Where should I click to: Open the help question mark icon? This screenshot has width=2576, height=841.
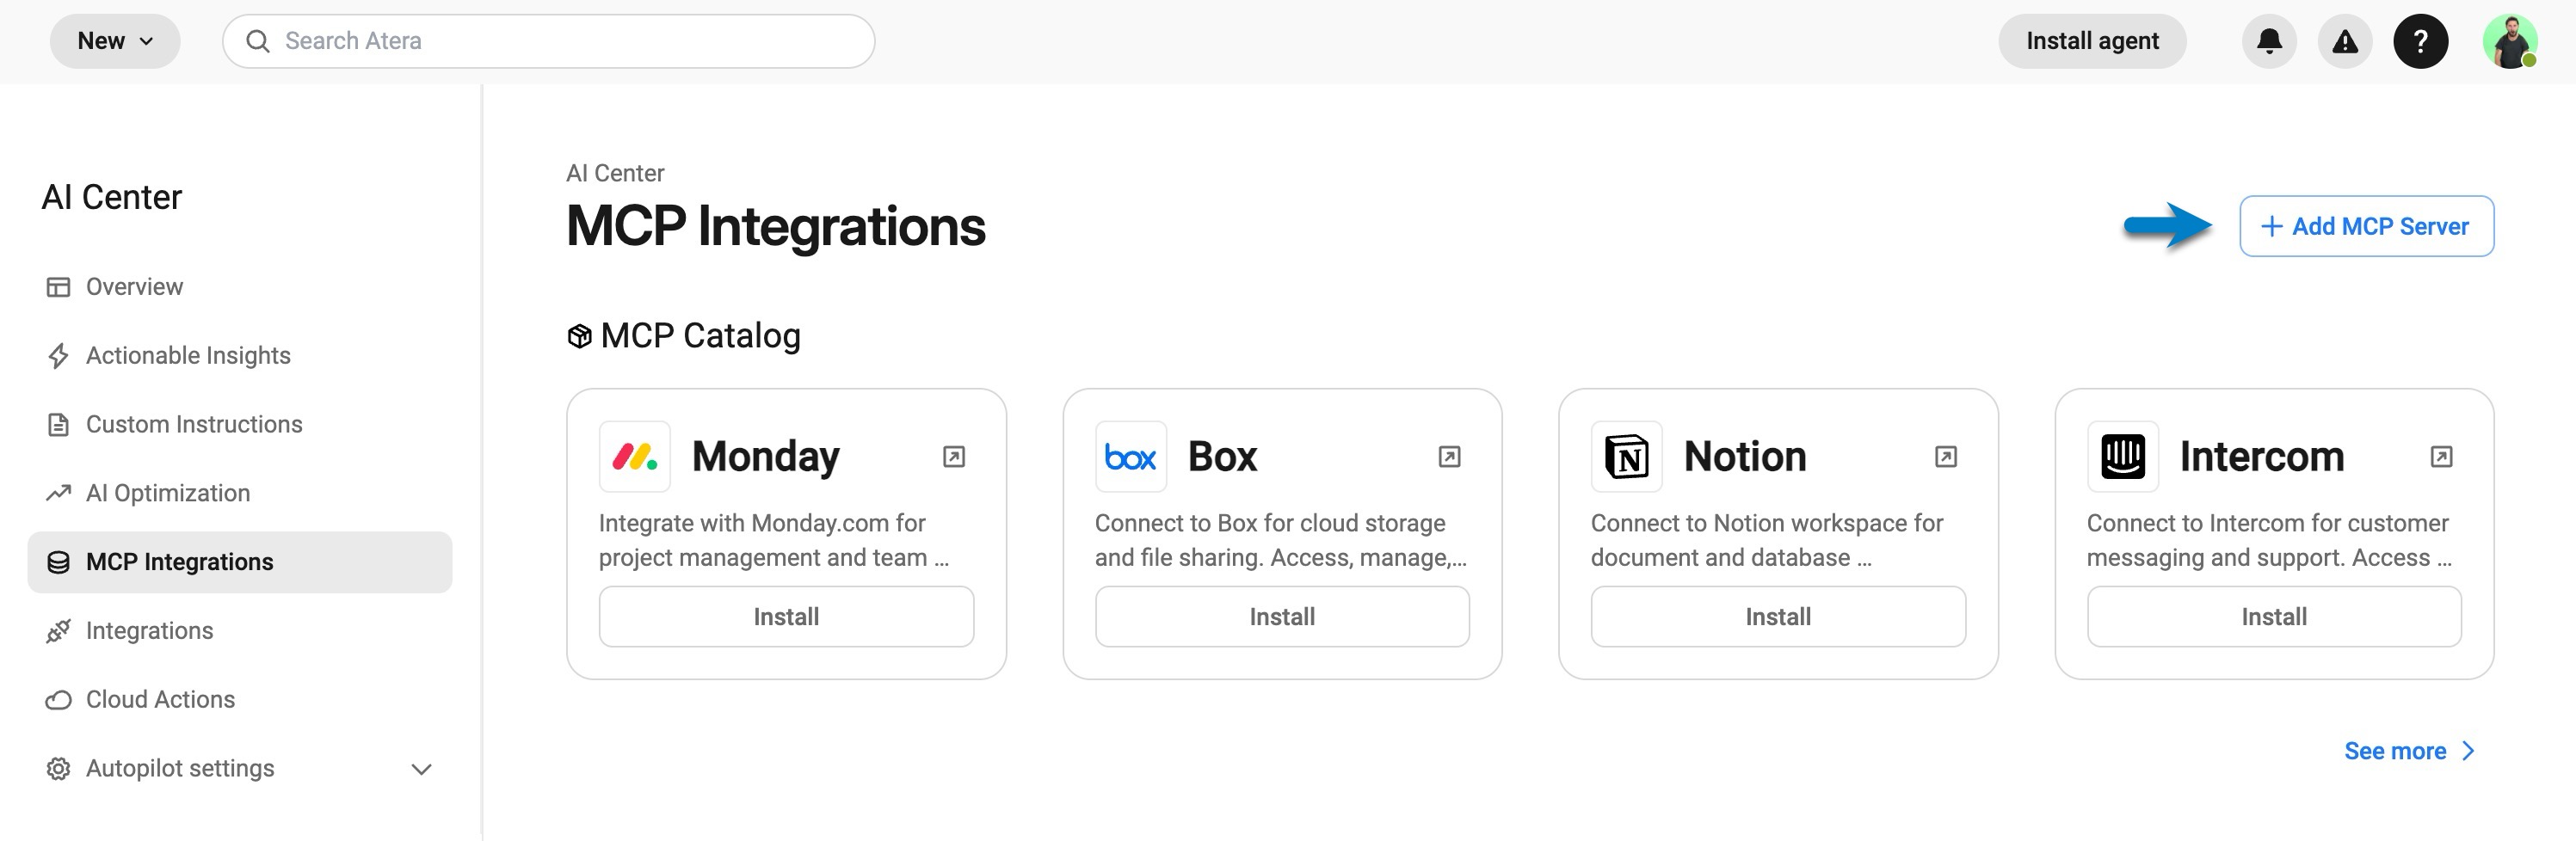click(x=2420, y=41)
